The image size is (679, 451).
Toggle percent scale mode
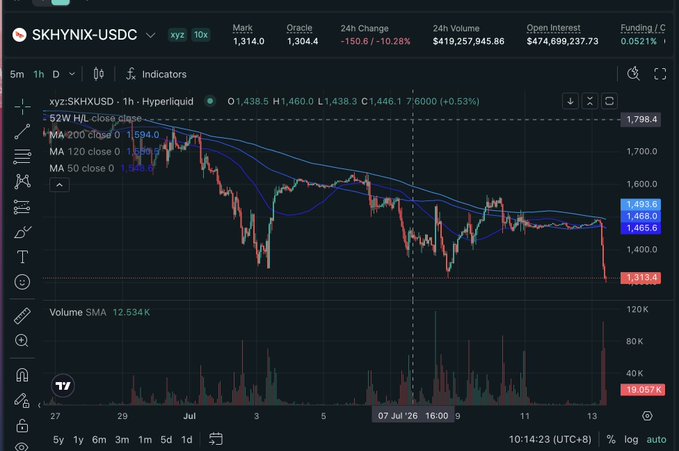(x=611, y=439)
